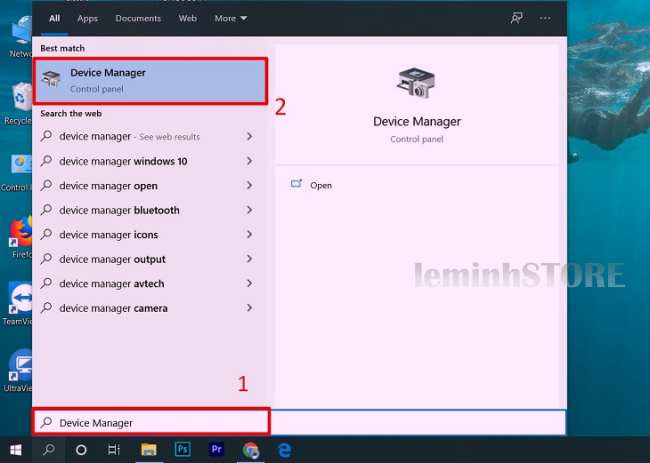Switch to the All search tab
650x463 pixels.
[x=54, y=18]
